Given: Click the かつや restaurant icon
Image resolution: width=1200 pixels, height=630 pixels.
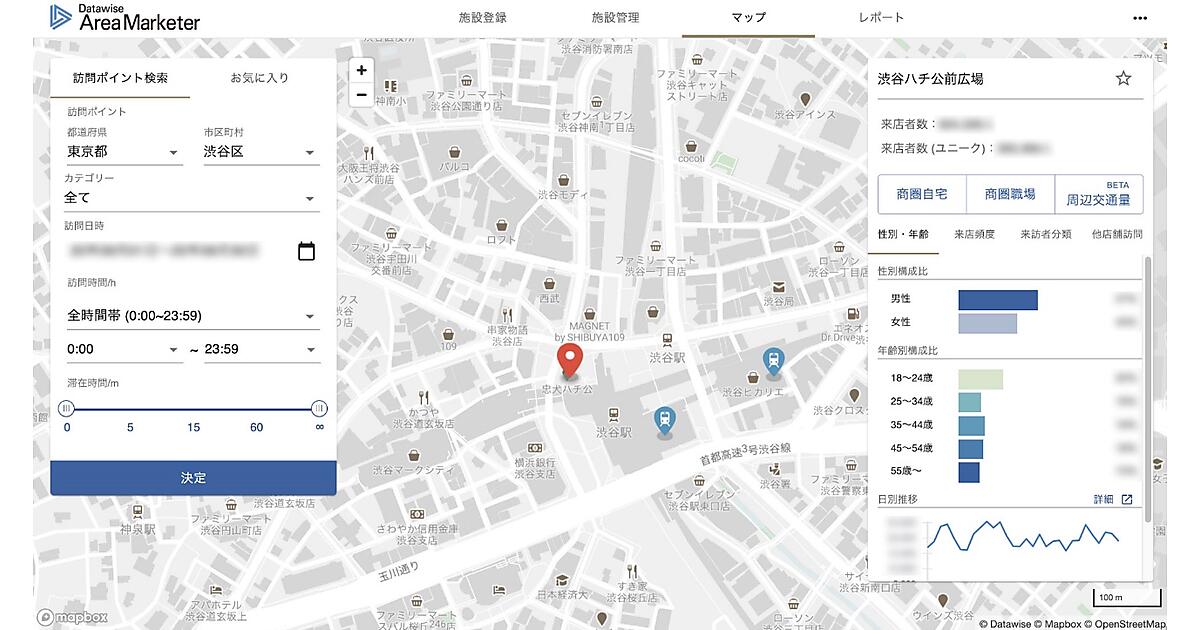Looking at the screenshot, I should point(424,396).
